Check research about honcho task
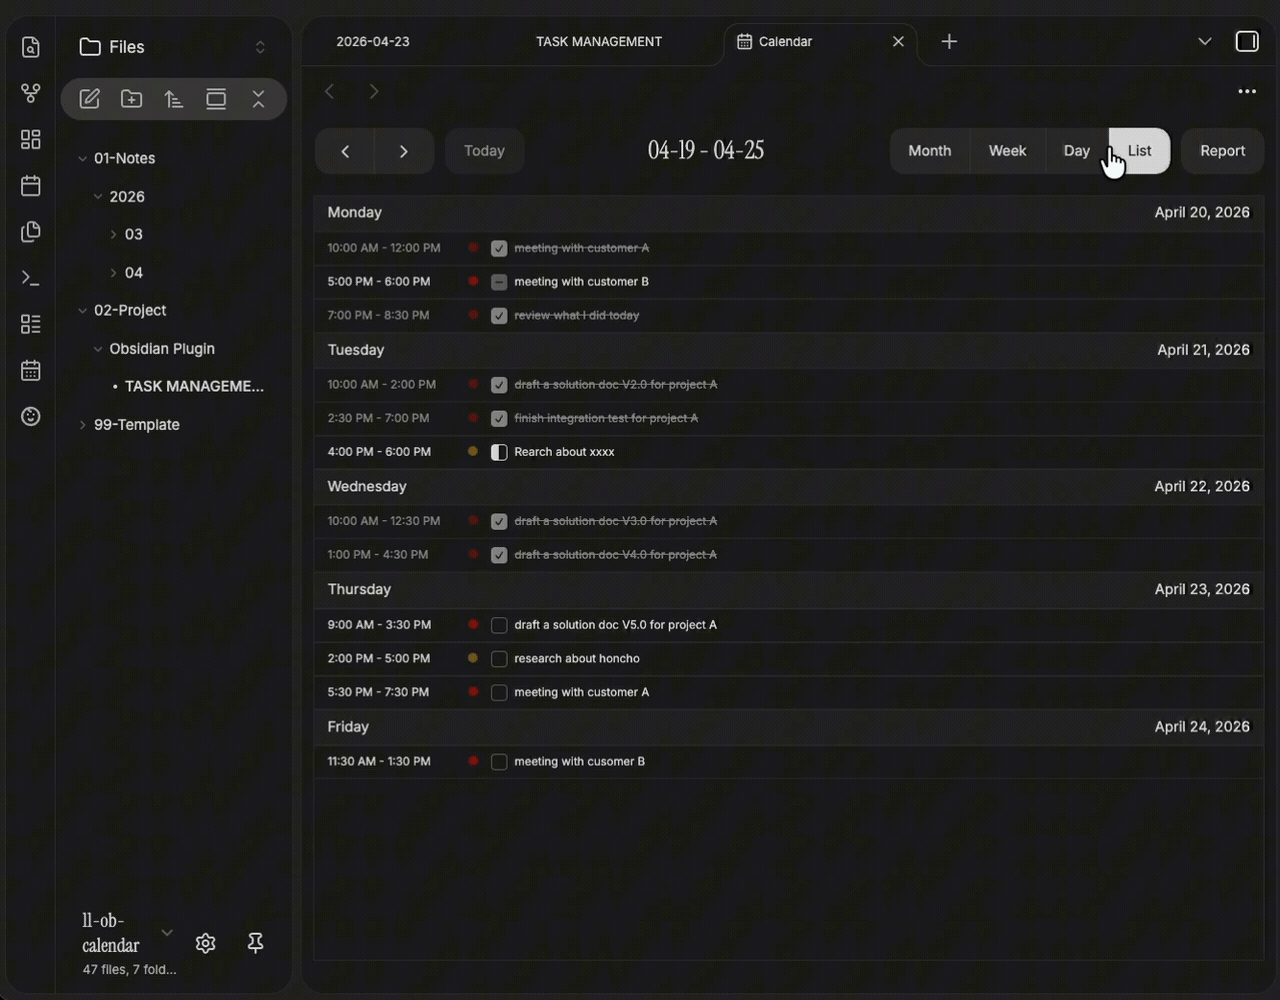Viewport: 1280px width, 1000px height. (499, 658)
